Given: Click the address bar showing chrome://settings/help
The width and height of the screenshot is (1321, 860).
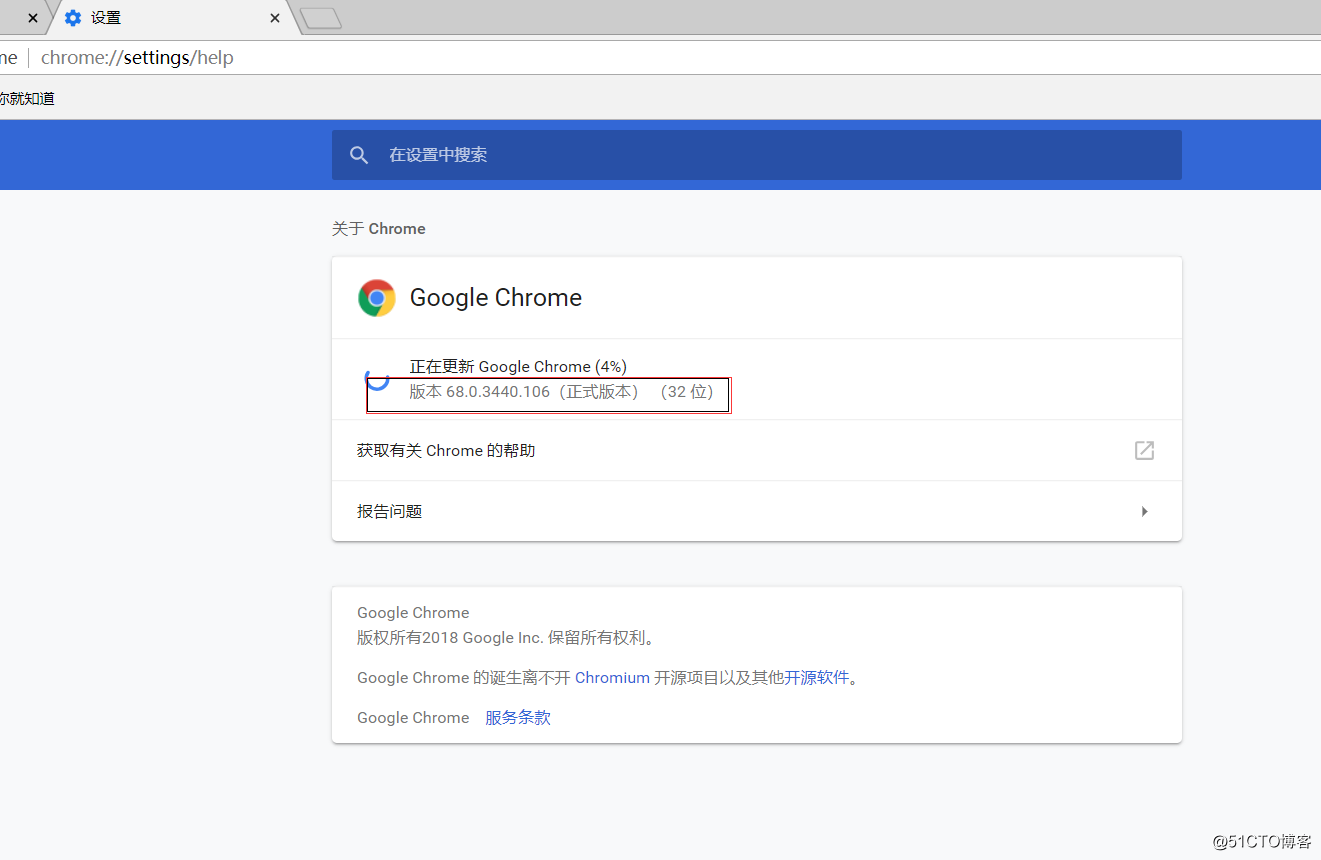Looking at the screenshot, I should tap(660, 57).
